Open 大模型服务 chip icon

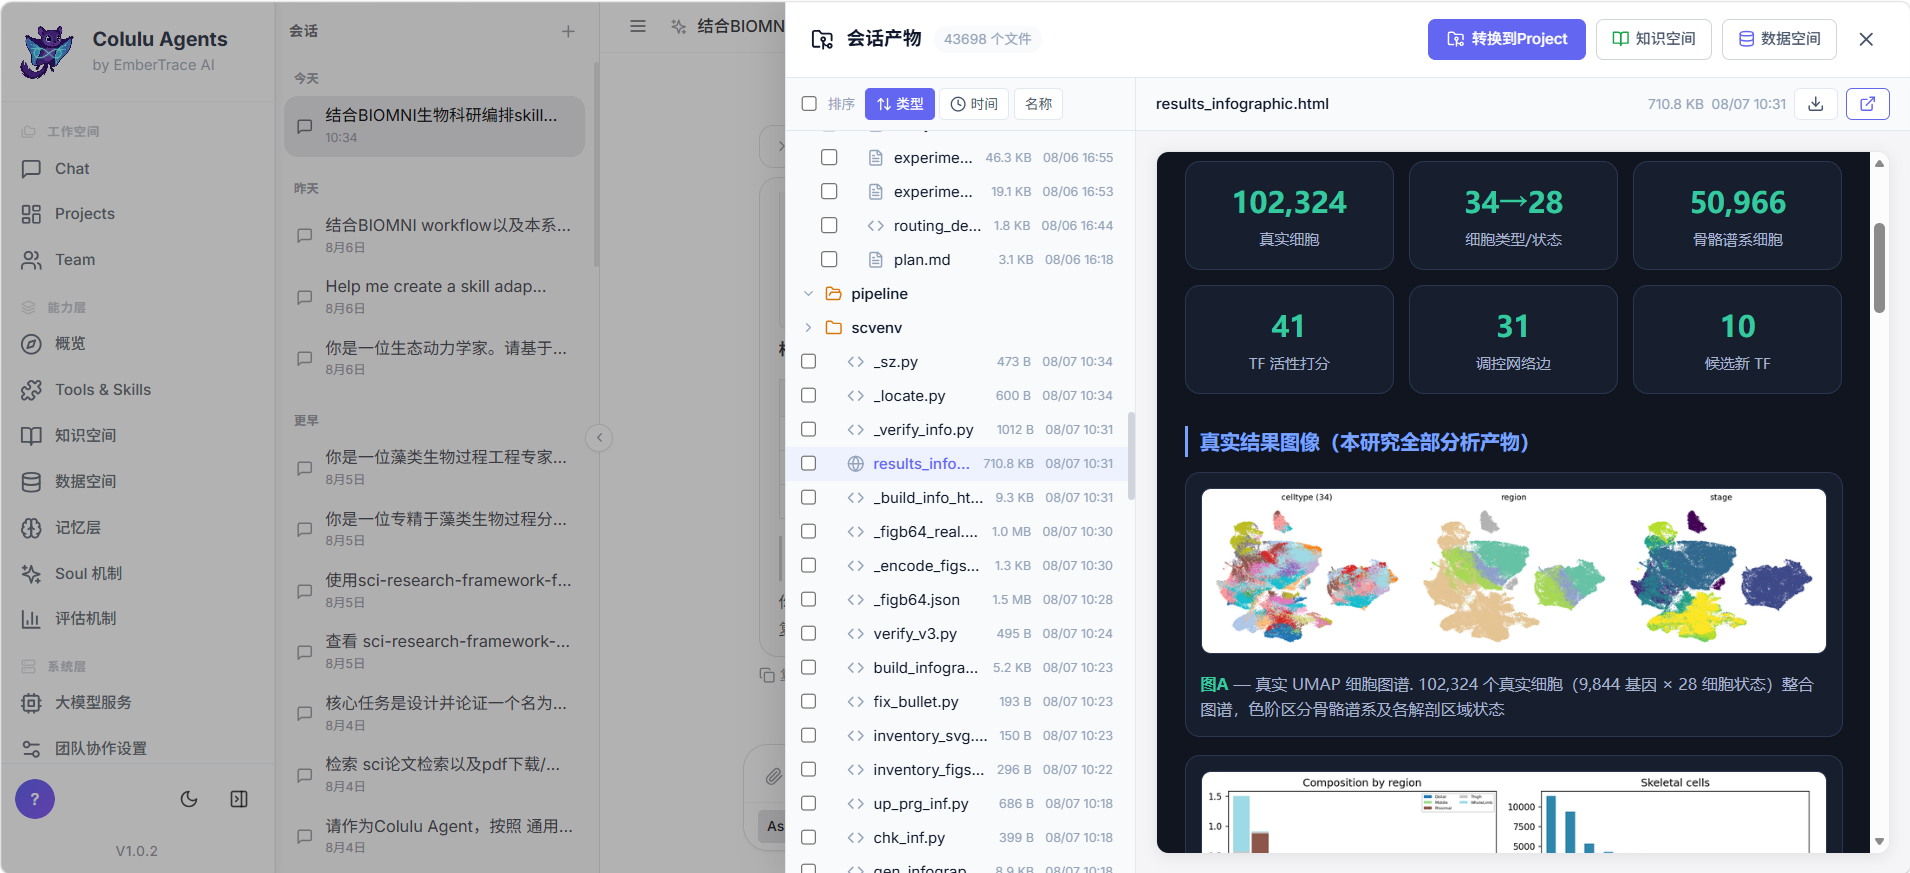31,703
